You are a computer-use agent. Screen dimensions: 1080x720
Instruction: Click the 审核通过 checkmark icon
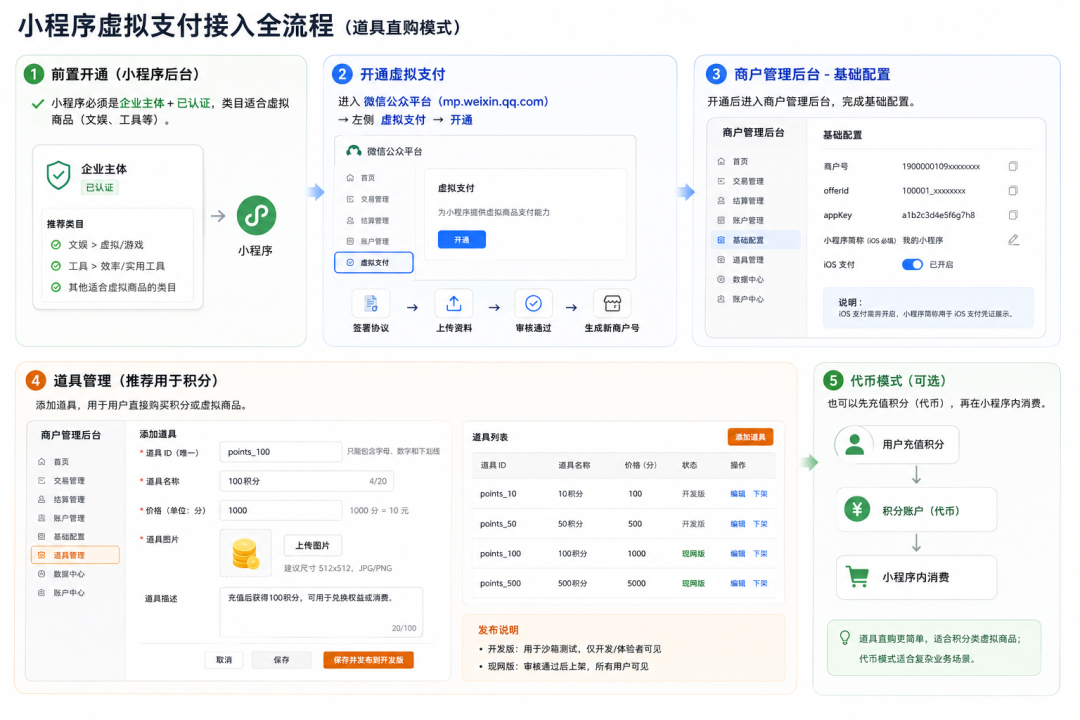[533, 303]
